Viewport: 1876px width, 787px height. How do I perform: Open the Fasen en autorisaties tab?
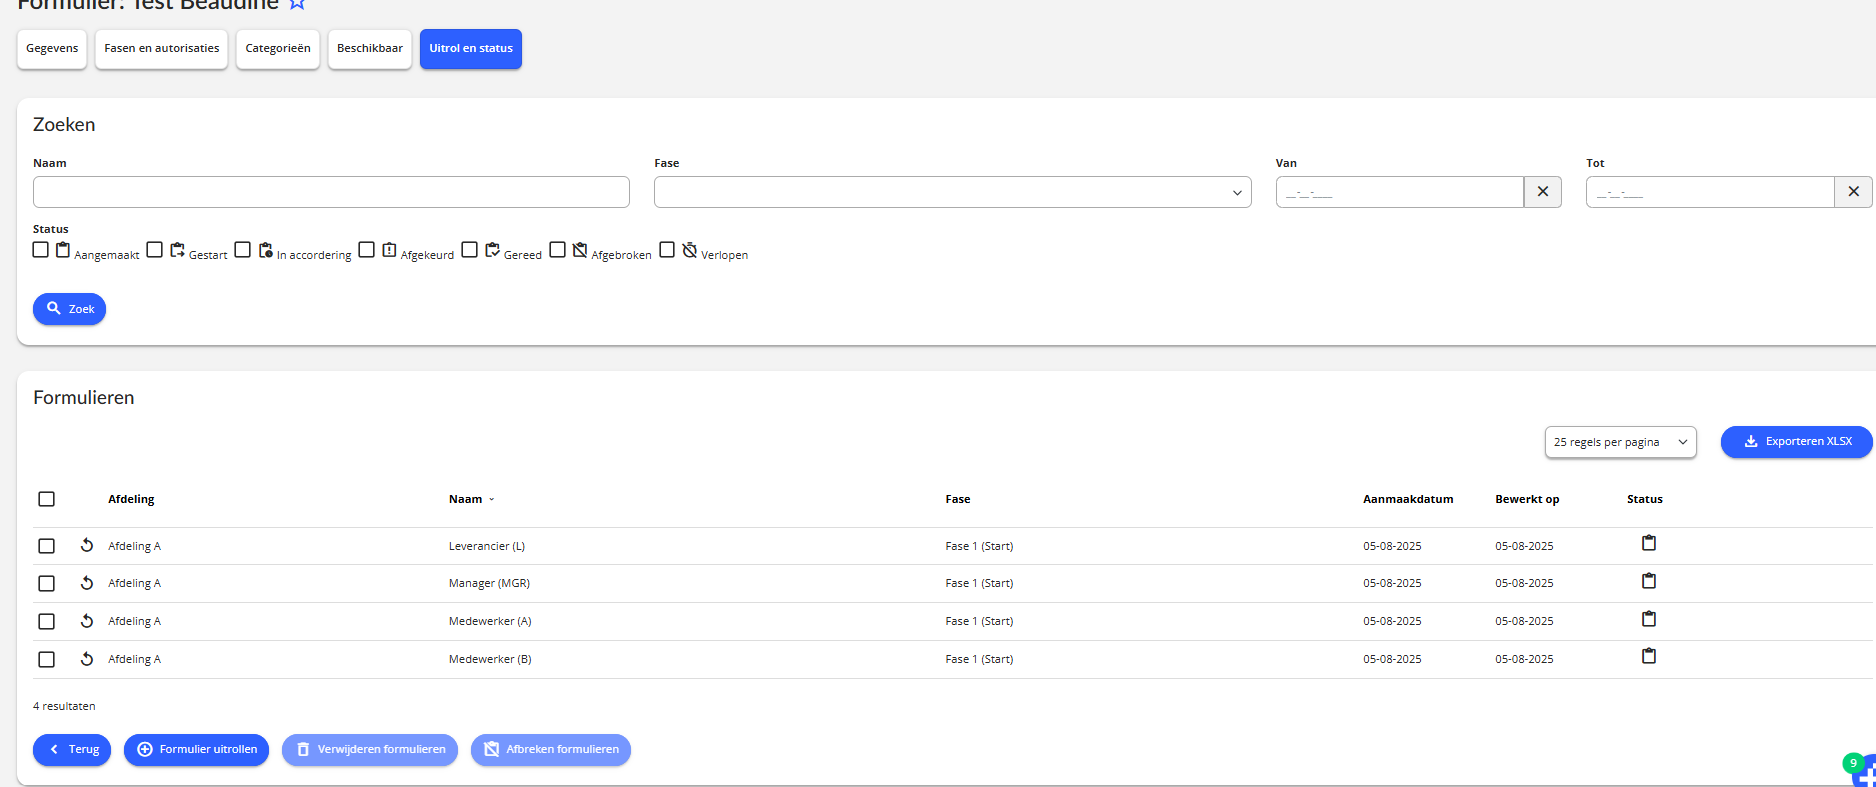(x=162, y=49)
